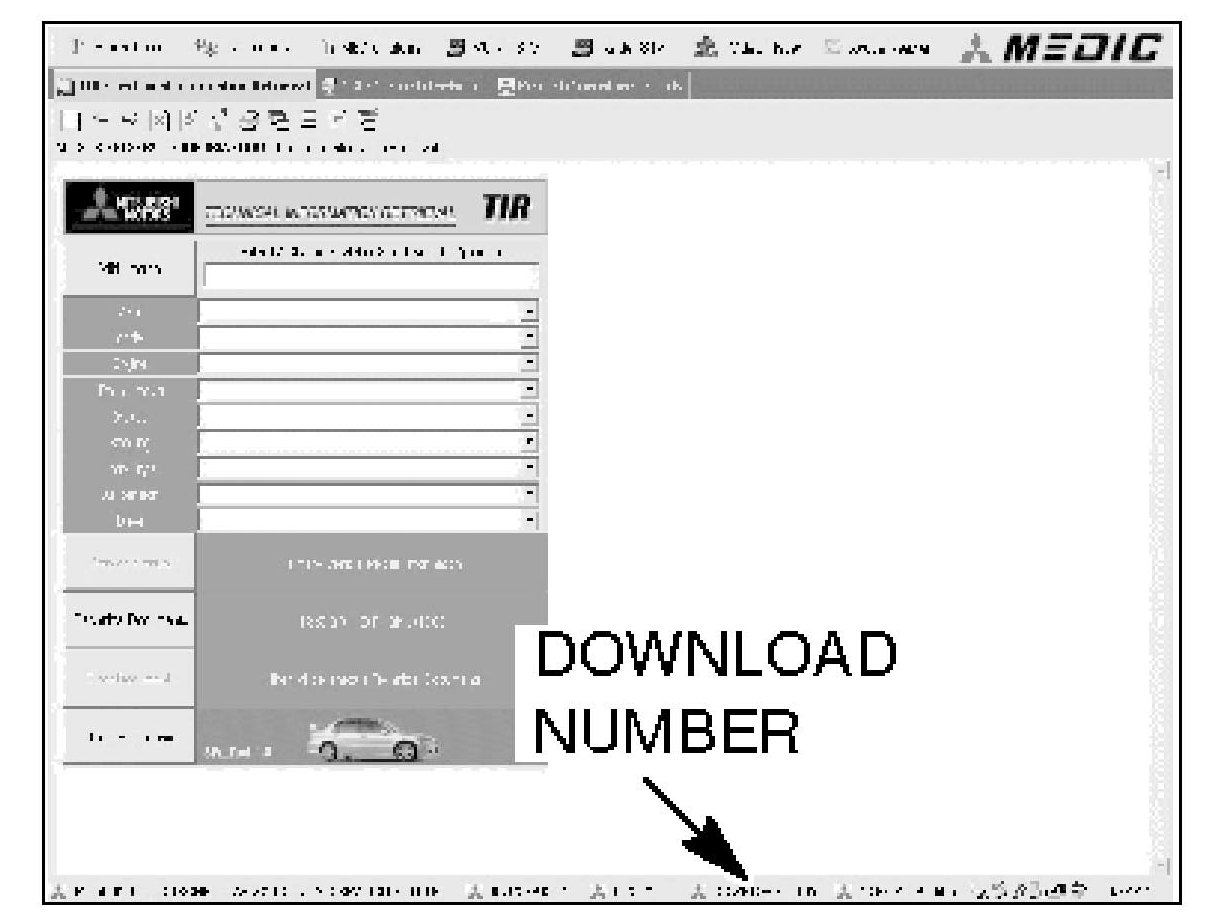Click the Technical Information Retrieval title link
Image resolution: width=1213 pixels, height=919 pixels.
pos(330,211)
